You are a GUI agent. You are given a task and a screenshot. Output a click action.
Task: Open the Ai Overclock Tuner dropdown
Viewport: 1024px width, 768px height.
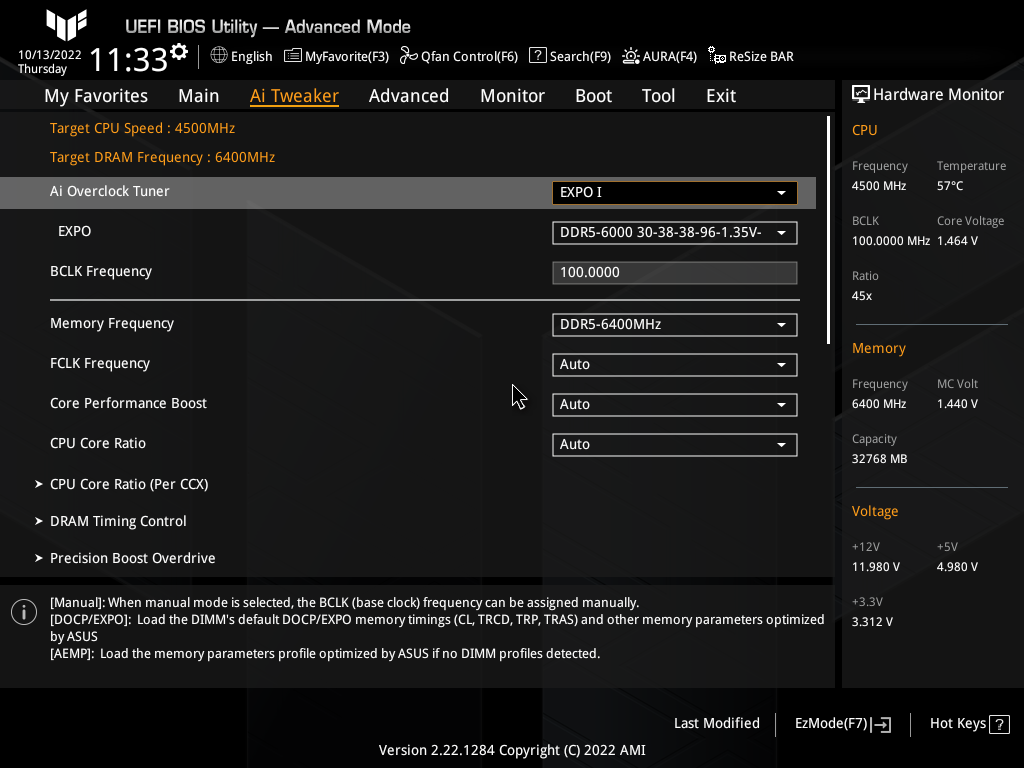coord(675,193)
